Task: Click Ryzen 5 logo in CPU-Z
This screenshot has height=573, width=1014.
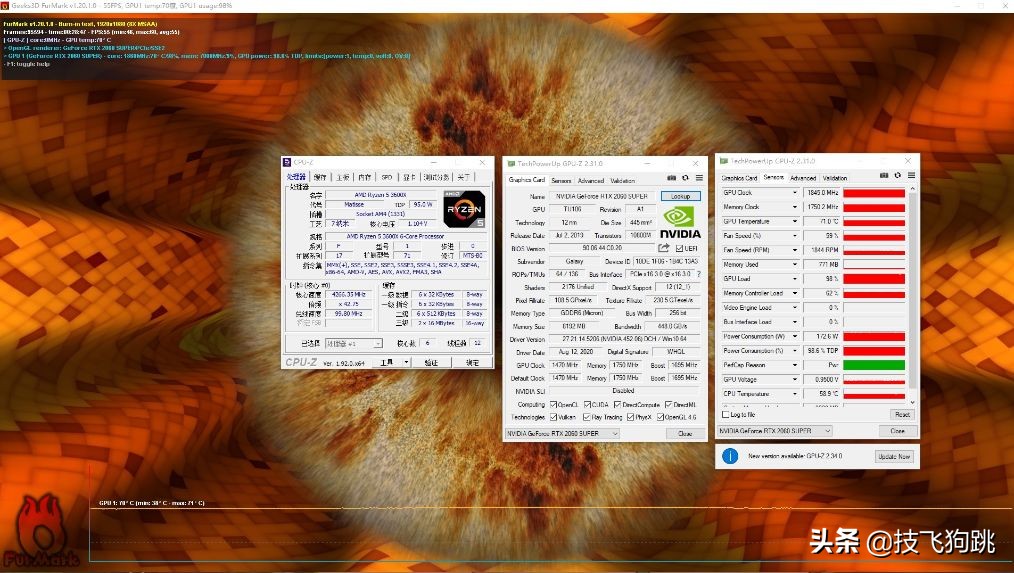Action: (464, 209)
